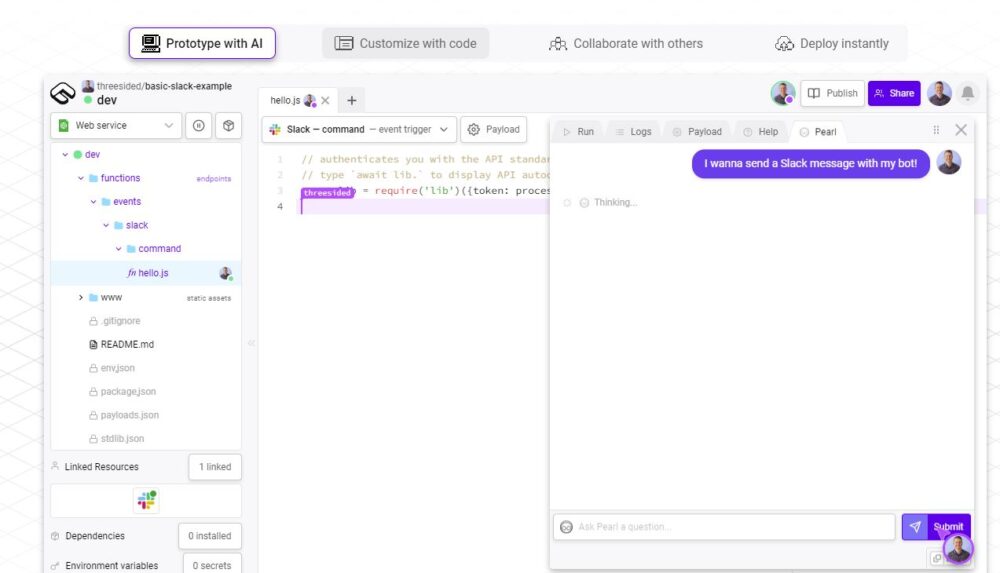Click the pause circle icon beside Web service
This screenshot has height=573, width=1000.
199,126
